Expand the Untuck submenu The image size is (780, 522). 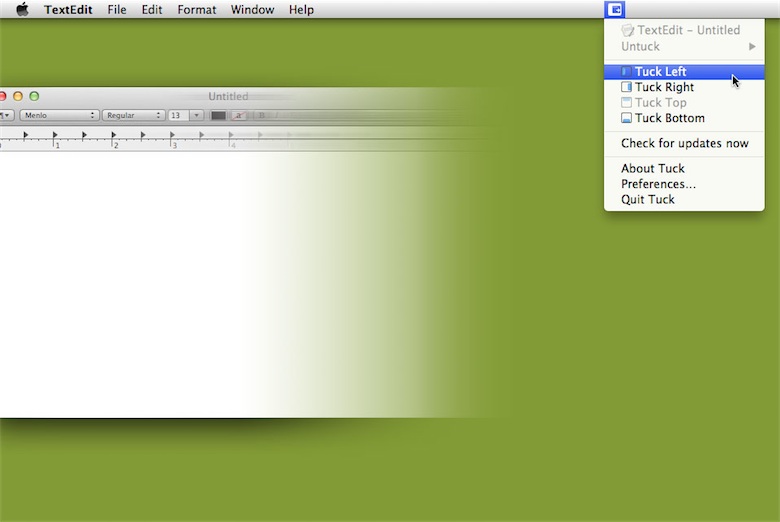coord(684,46)
